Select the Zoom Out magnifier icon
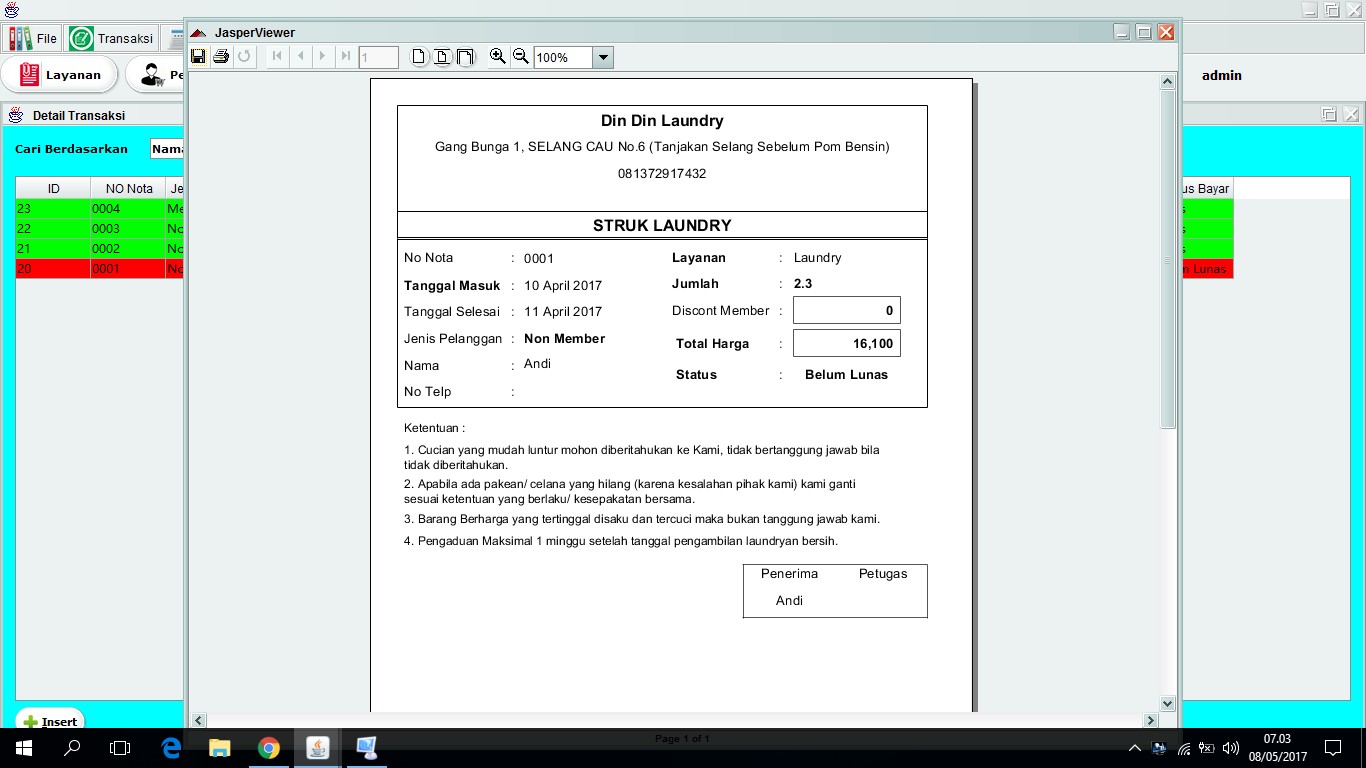 [x=520, y=57]
